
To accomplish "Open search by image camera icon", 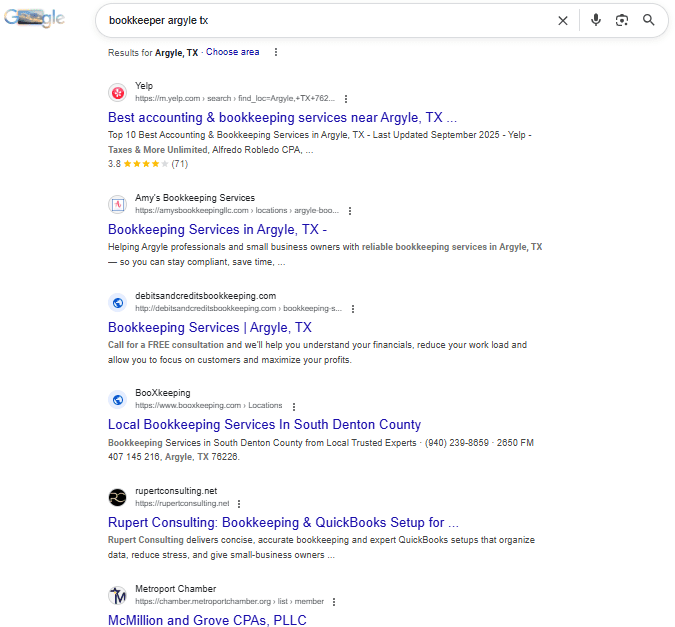I will coord(622,20).
